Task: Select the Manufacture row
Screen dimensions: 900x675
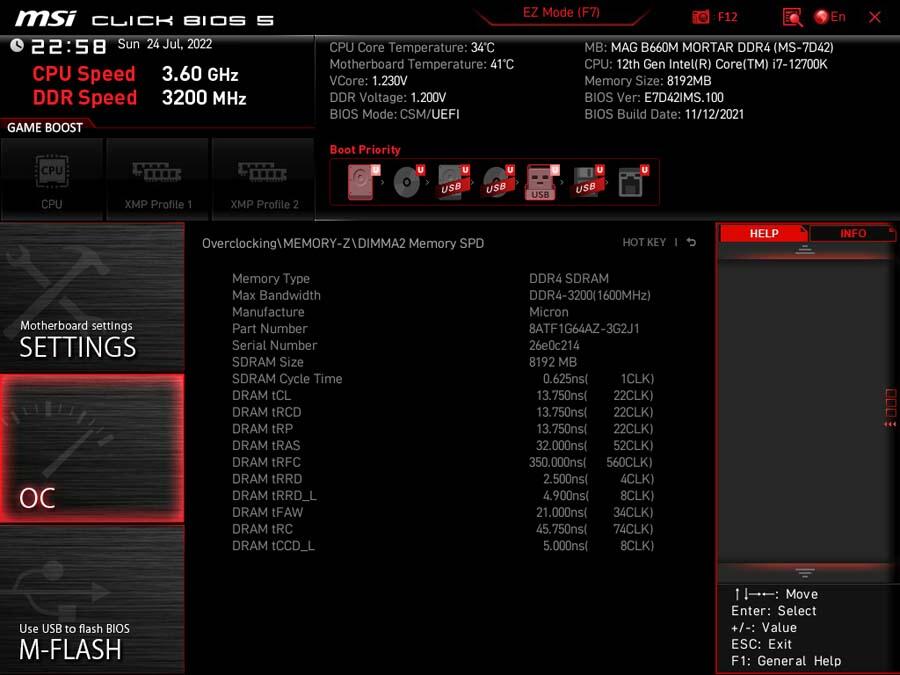Action: [443, 312]
